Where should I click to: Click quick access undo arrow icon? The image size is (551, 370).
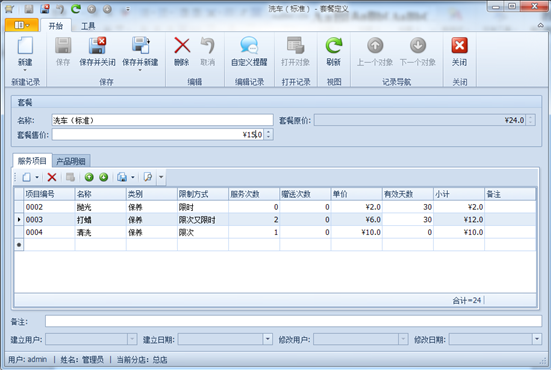coord(60,9)
